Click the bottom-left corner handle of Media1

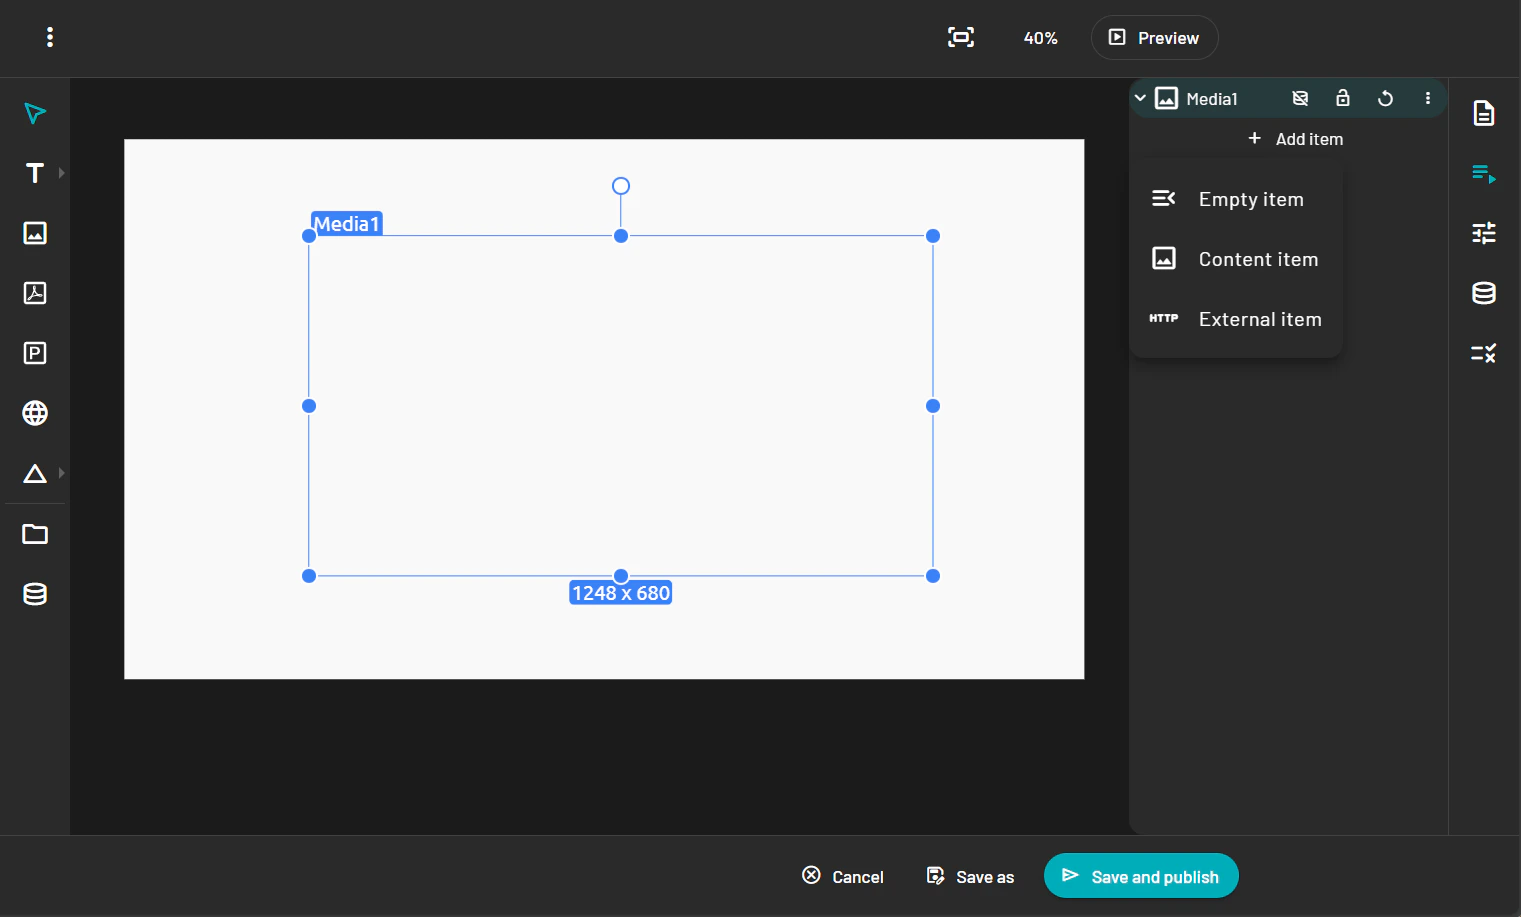tap(309, 576)
